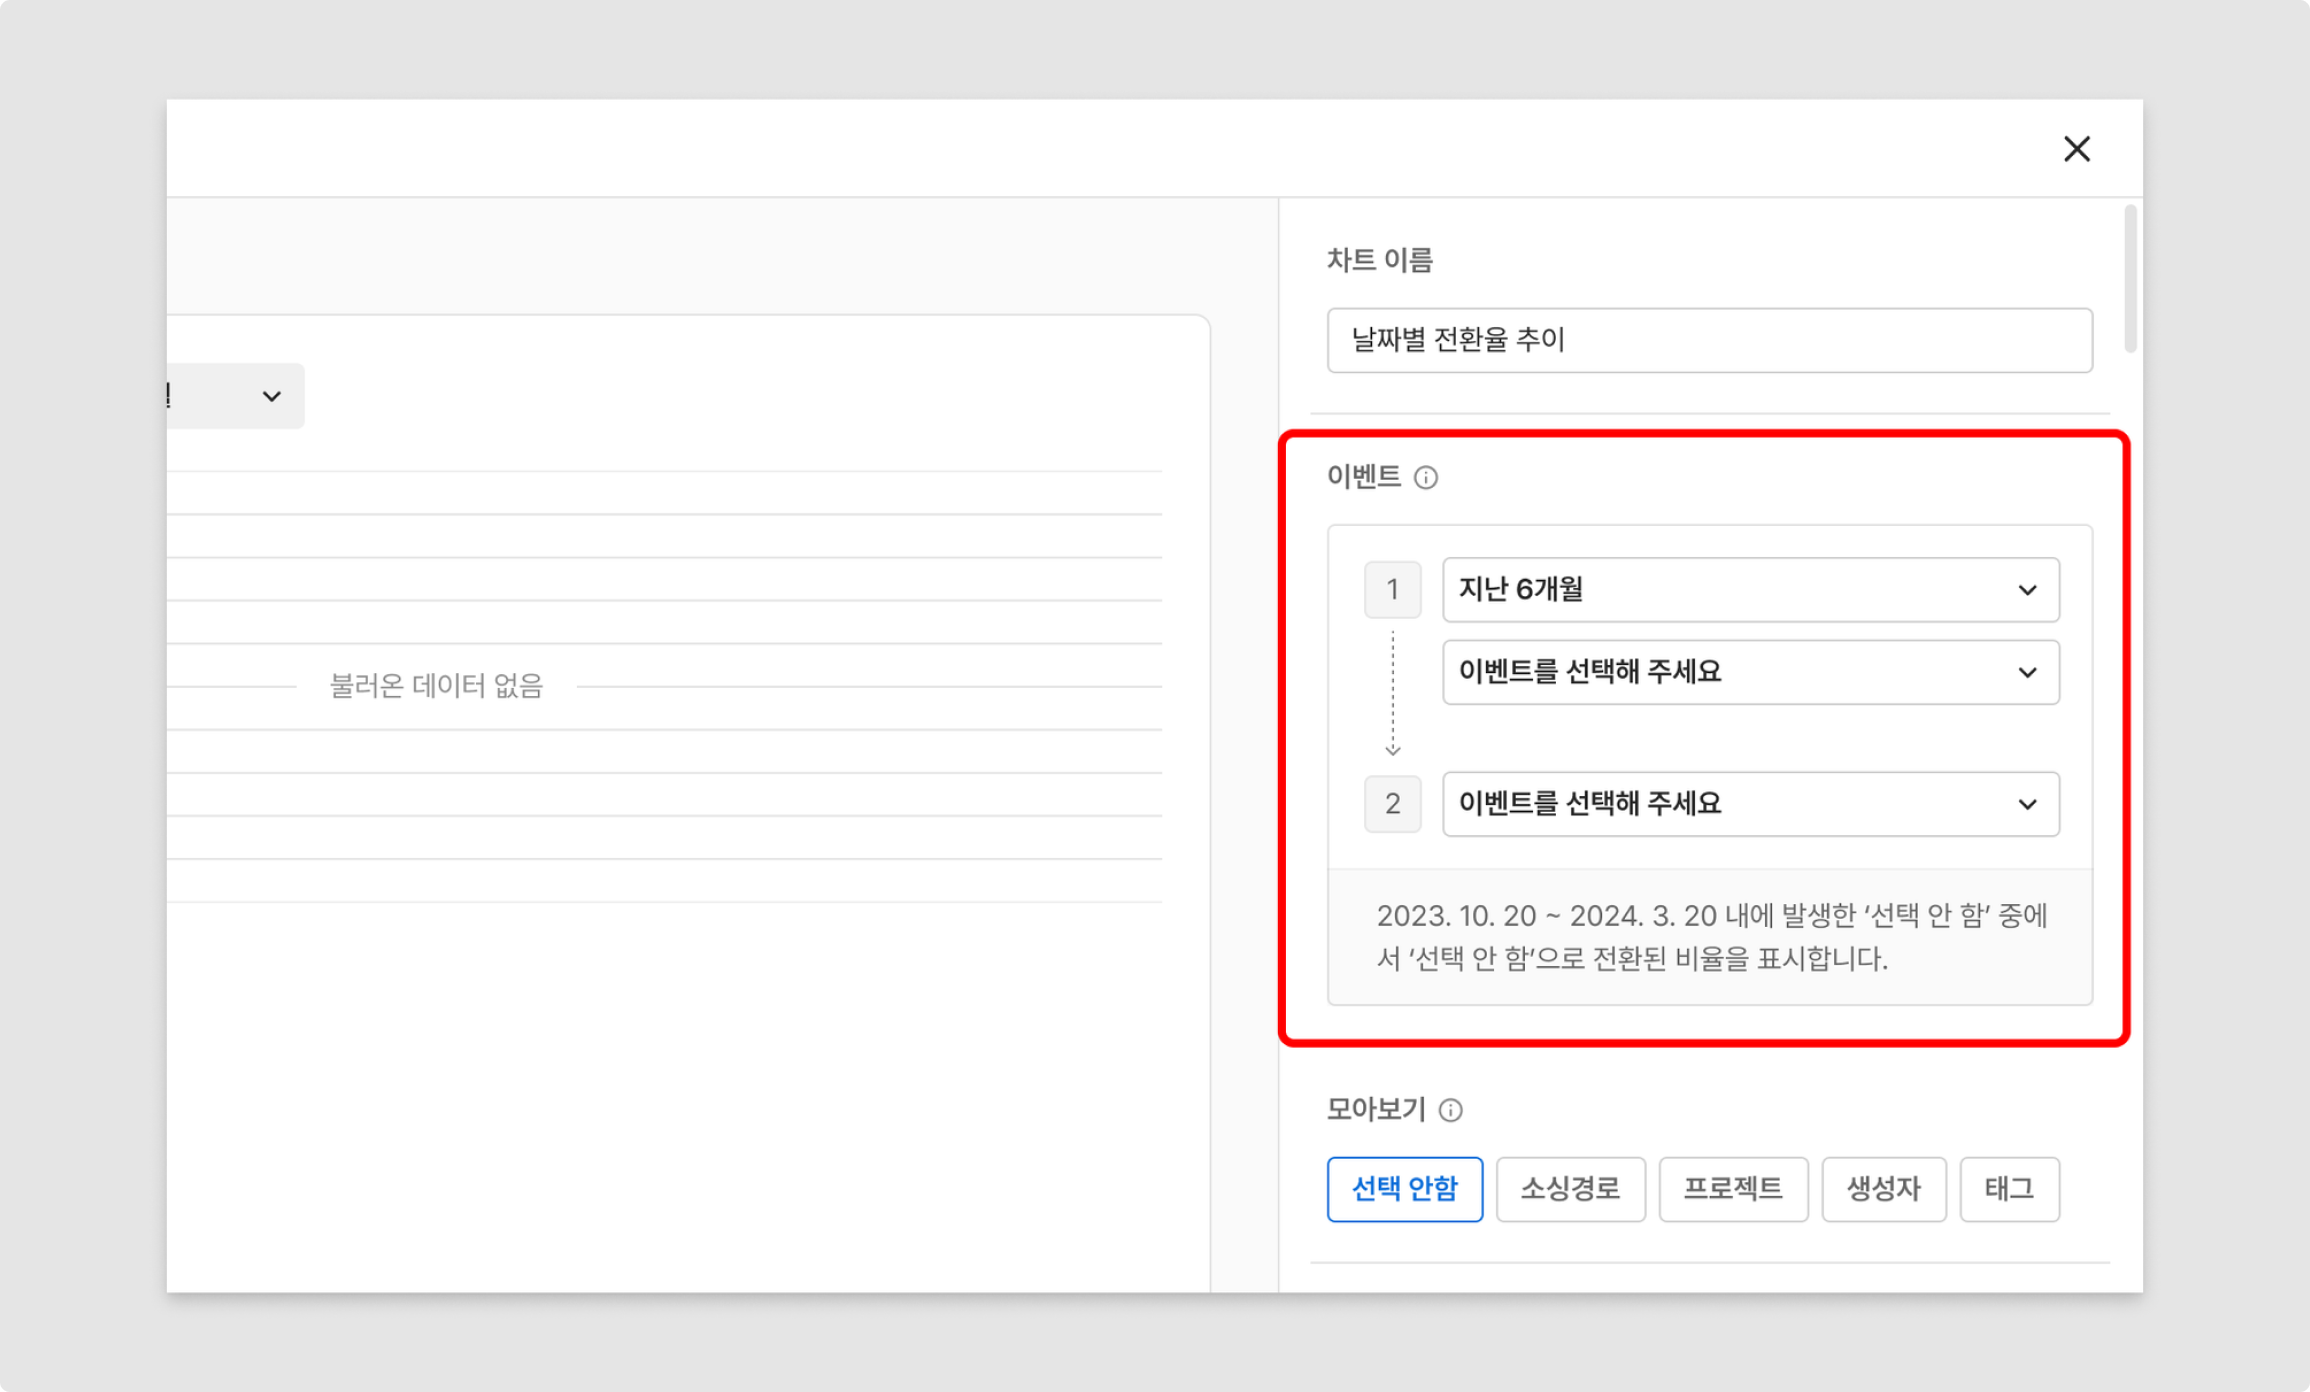The width and height of the screenshot is (2310, 1392).
Task: Select 프로젝트 grouping option
Action: point(1733,1189)
